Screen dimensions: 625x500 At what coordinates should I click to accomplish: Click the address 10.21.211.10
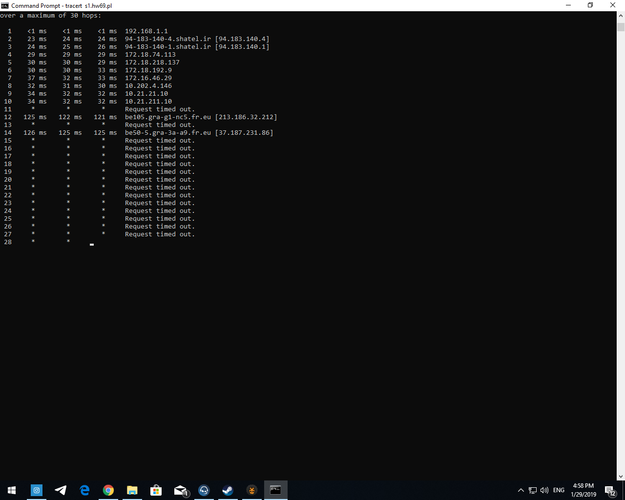click(x=148, y=102)
